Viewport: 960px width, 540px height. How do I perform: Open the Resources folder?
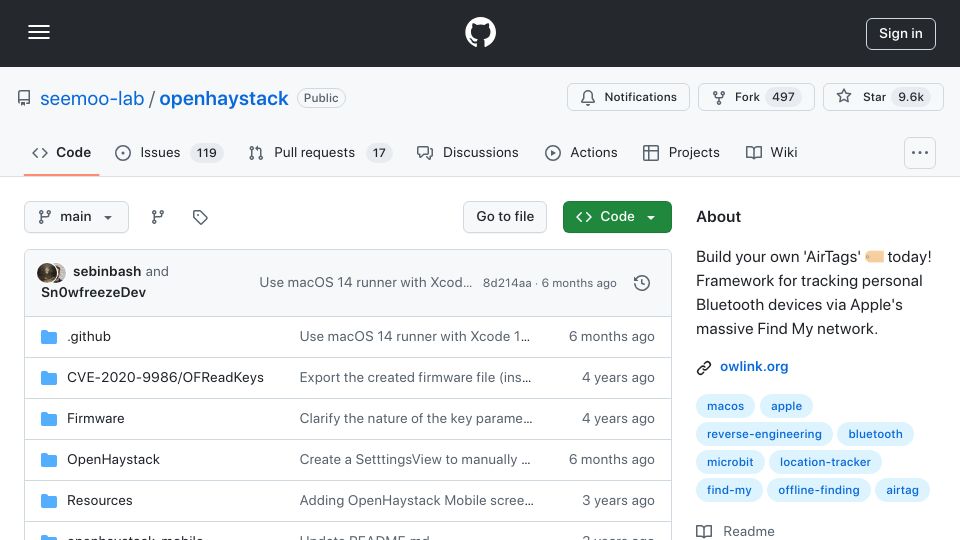[100, 501]
